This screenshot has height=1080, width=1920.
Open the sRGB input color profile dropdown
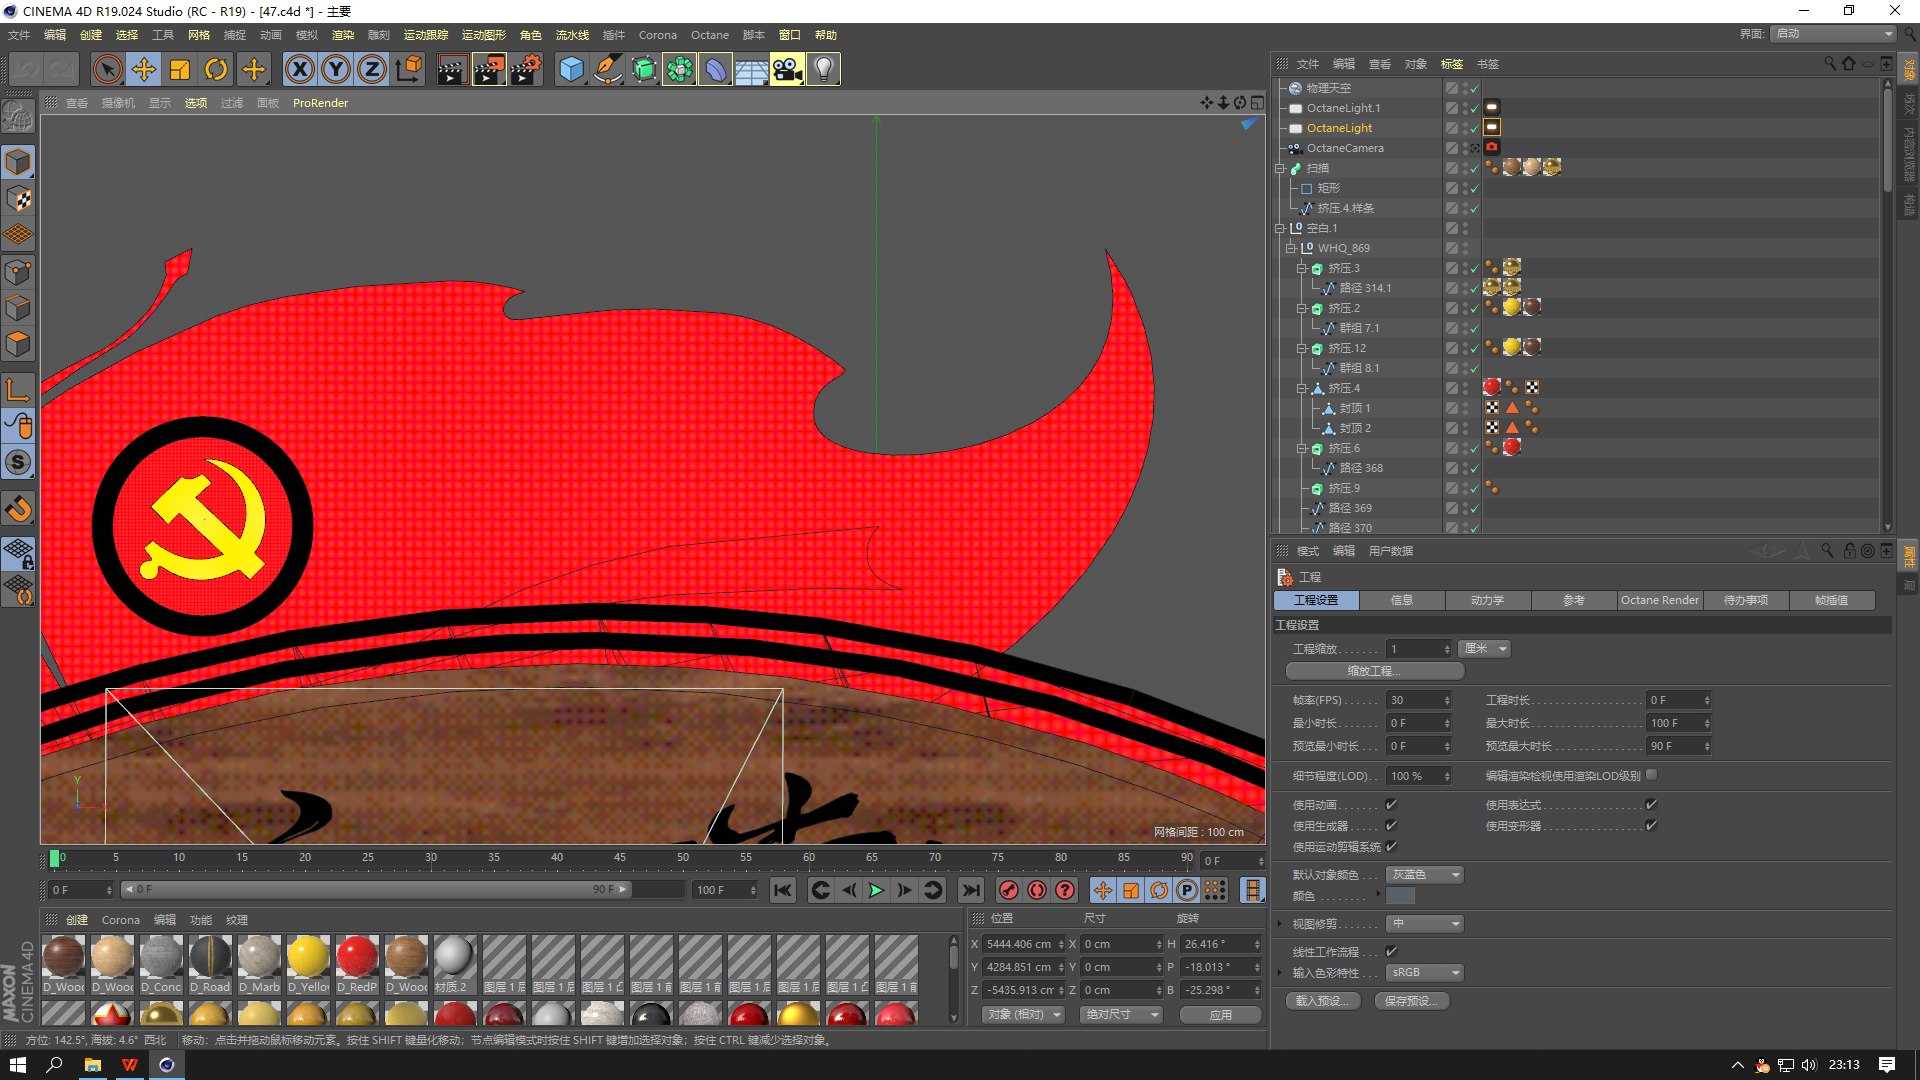1425,972
